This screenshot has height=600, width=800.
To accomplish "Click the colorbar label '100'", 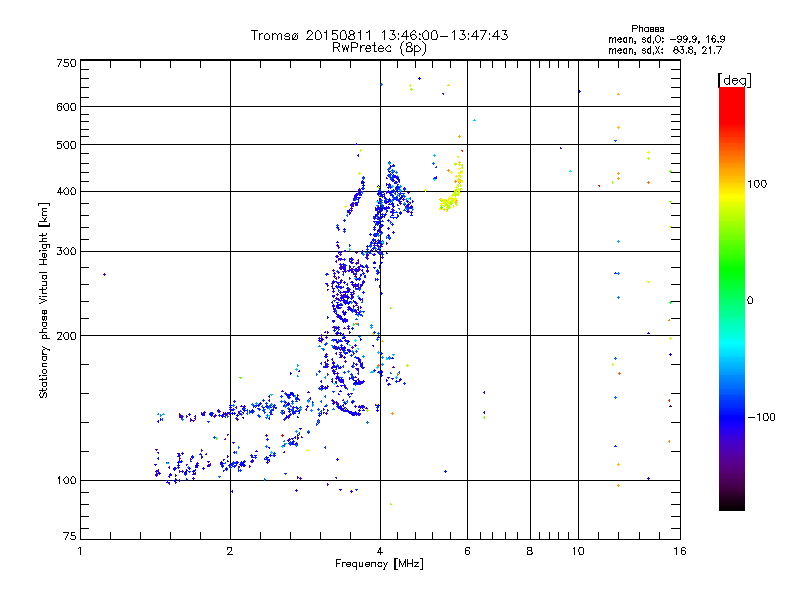I will pyautogui.click(x=757, y=184).
